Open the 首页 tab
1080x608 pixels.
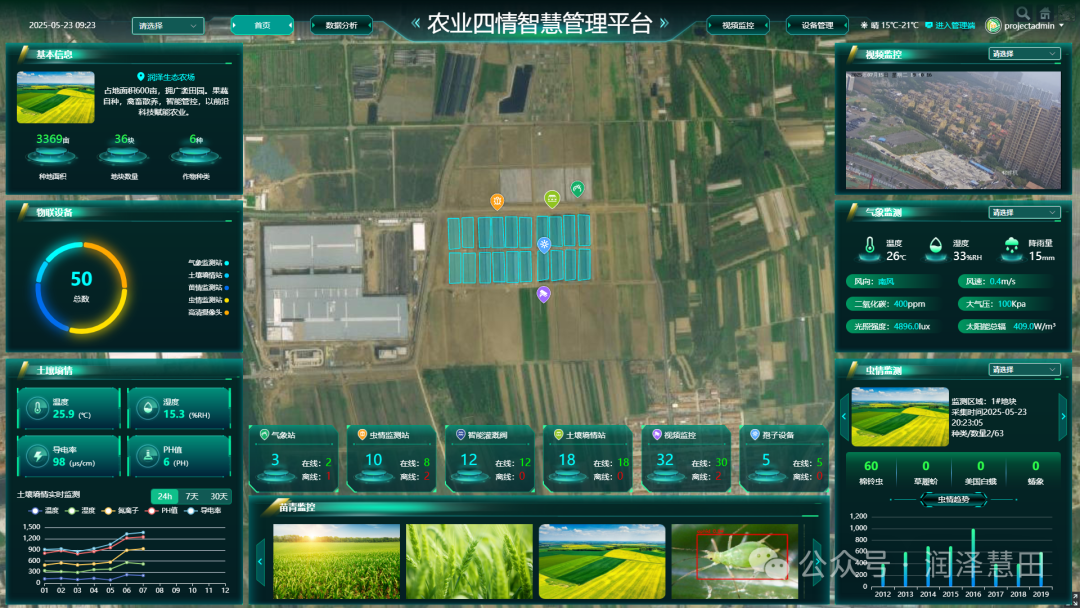pyautogui.click(x=262, y=25)
